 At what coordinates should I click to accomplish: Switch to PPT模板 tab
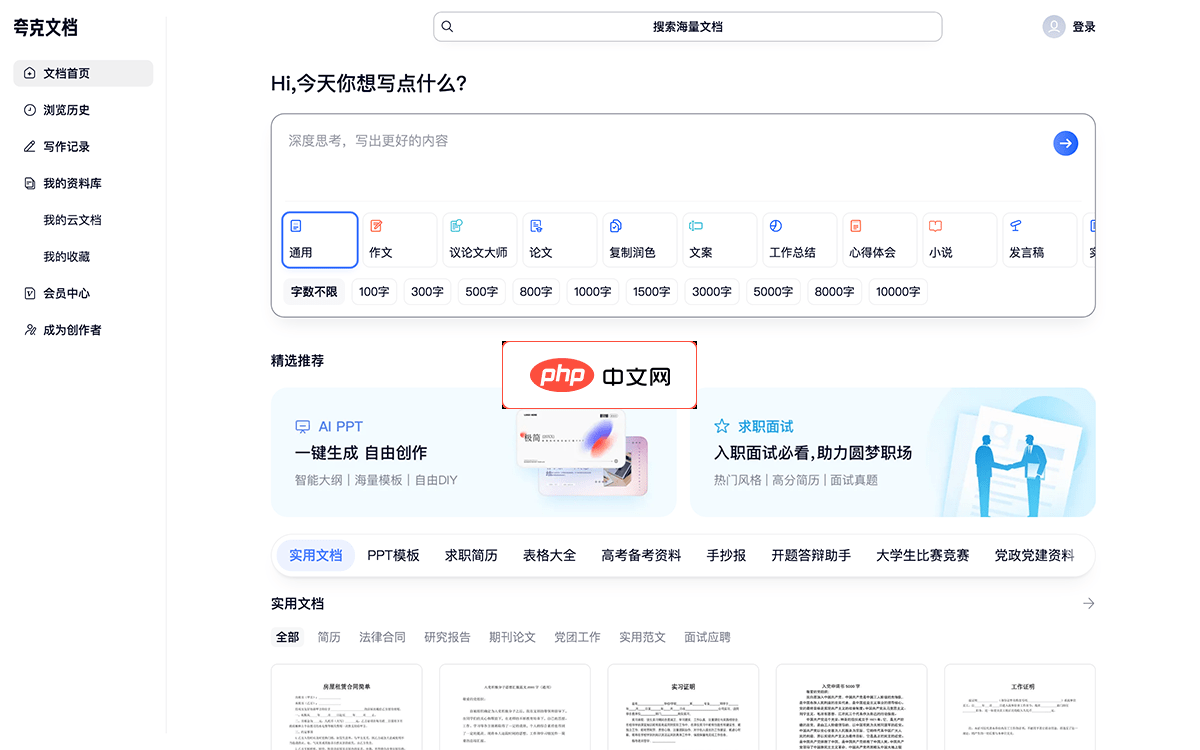(393, 555)
